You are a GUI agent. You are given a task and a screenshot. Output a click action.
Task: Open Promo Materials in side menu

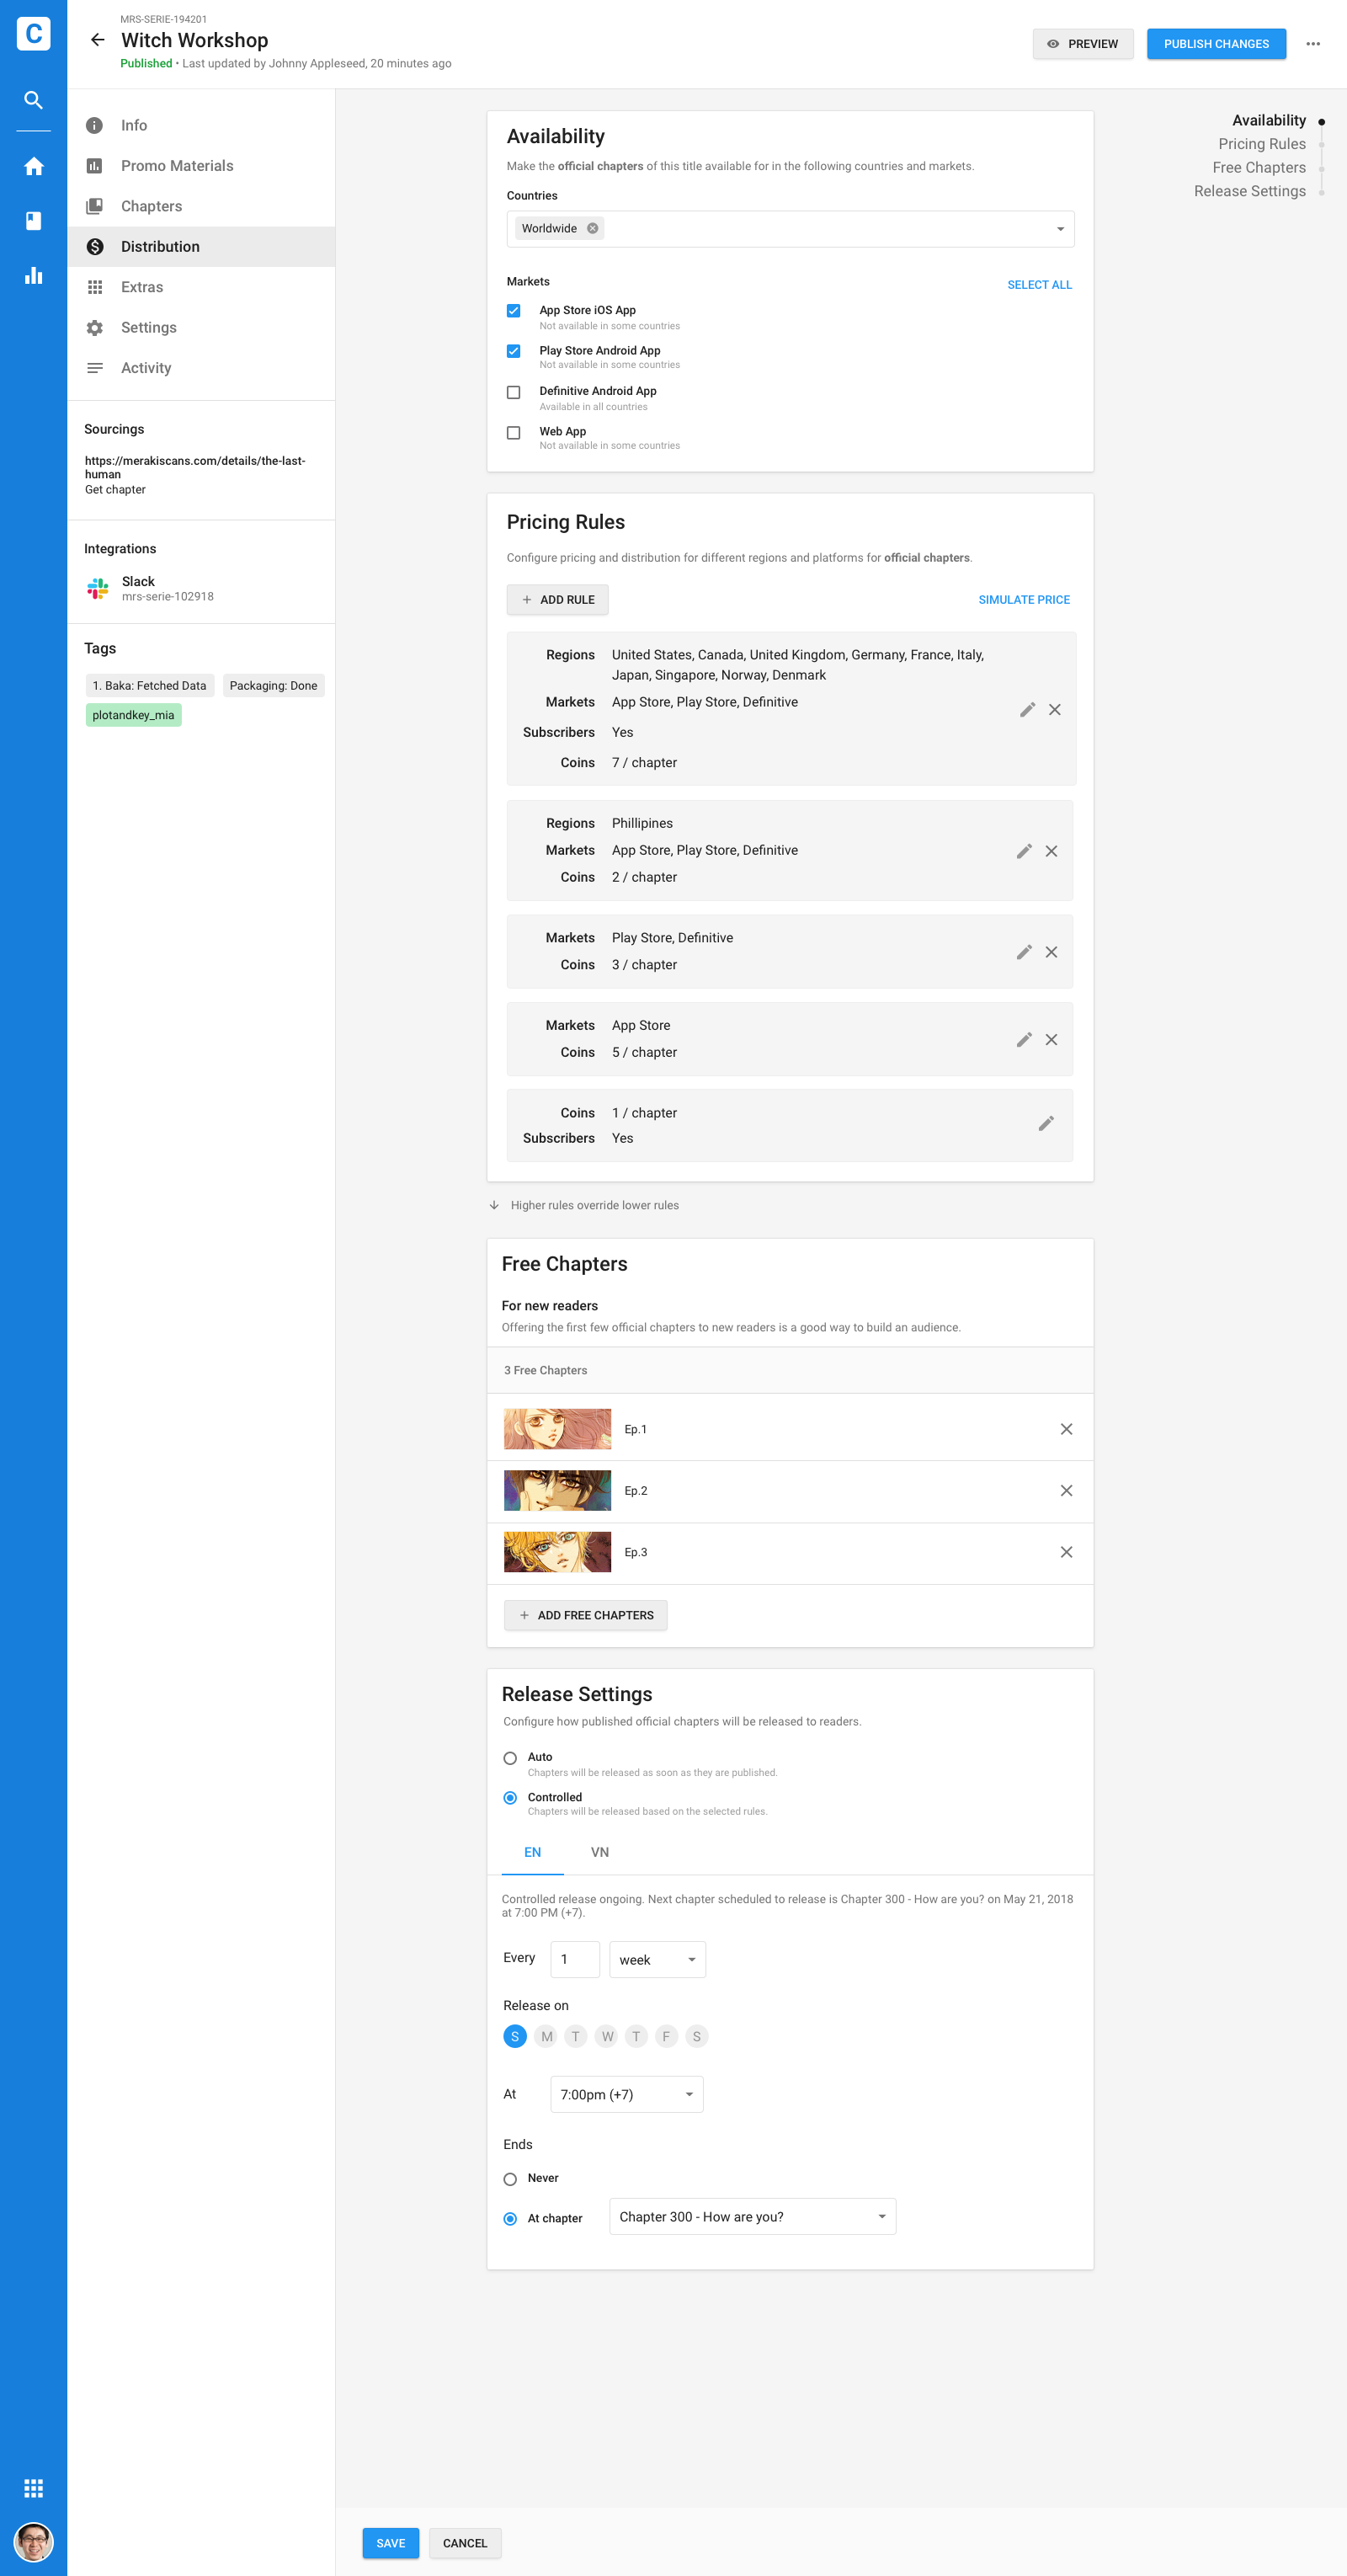(x=177, y=166)
